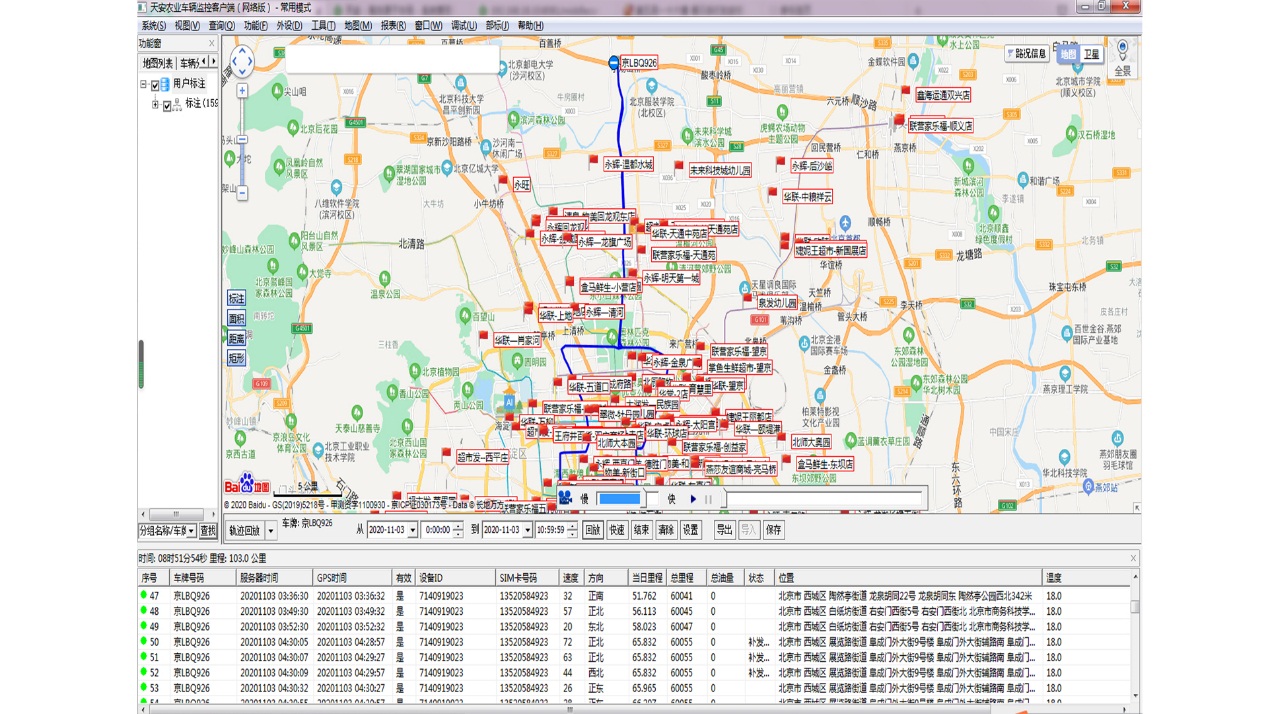The width and height of the screenshot is (1268, 714).
Task: Open the 轨迹回放 dropdown arrow
Action: click(x=271, y=531)
